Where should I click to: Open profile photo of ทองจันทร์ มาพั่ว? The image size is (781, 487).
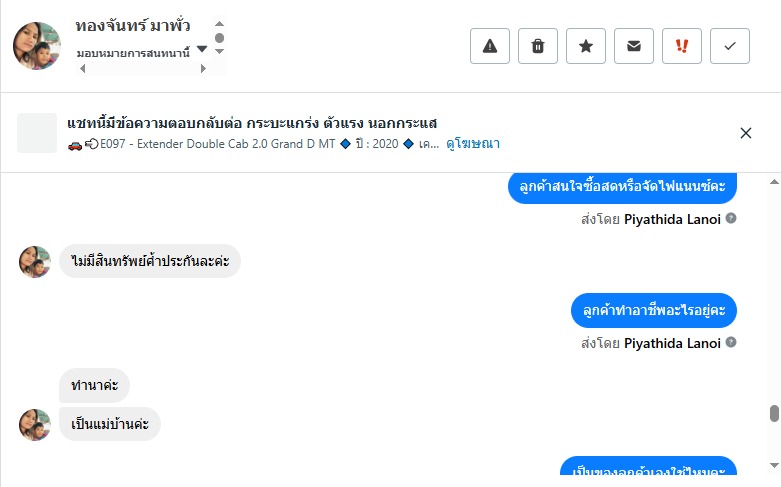tap(37, 46)
